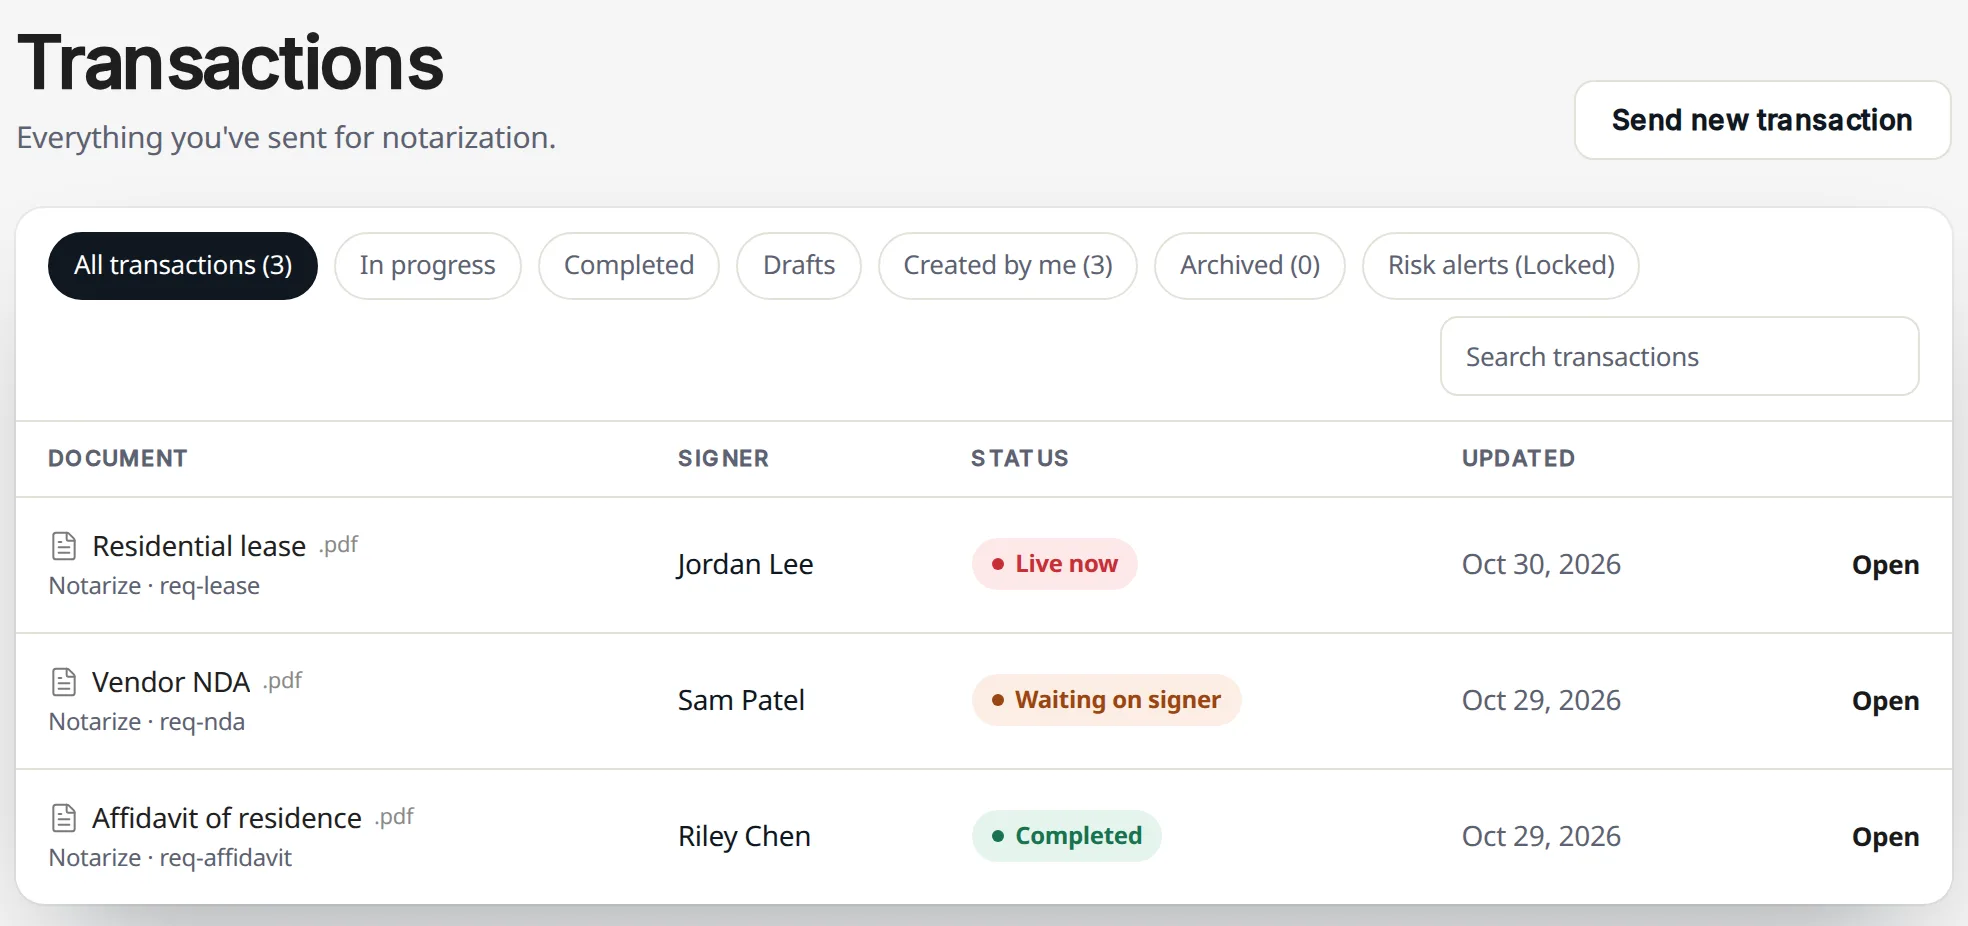The height and width of the screenshot is (926, 1968).
Task: Click the UPDATED column header
Action: click(1518, 459)
